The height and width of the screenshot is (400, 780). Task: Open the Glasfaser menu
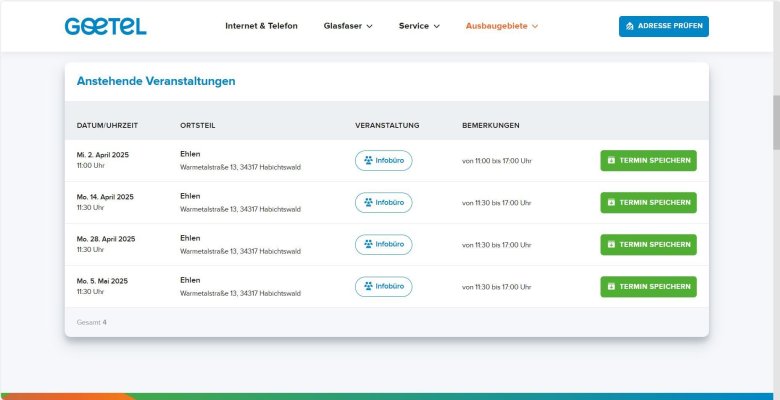(x=348, y=26)
